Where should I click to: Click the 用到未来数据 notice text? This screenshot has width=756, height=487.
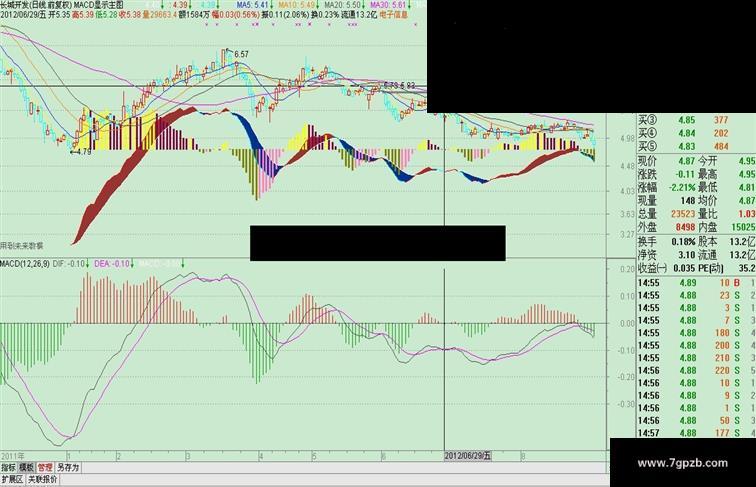(x=22, y=245)
